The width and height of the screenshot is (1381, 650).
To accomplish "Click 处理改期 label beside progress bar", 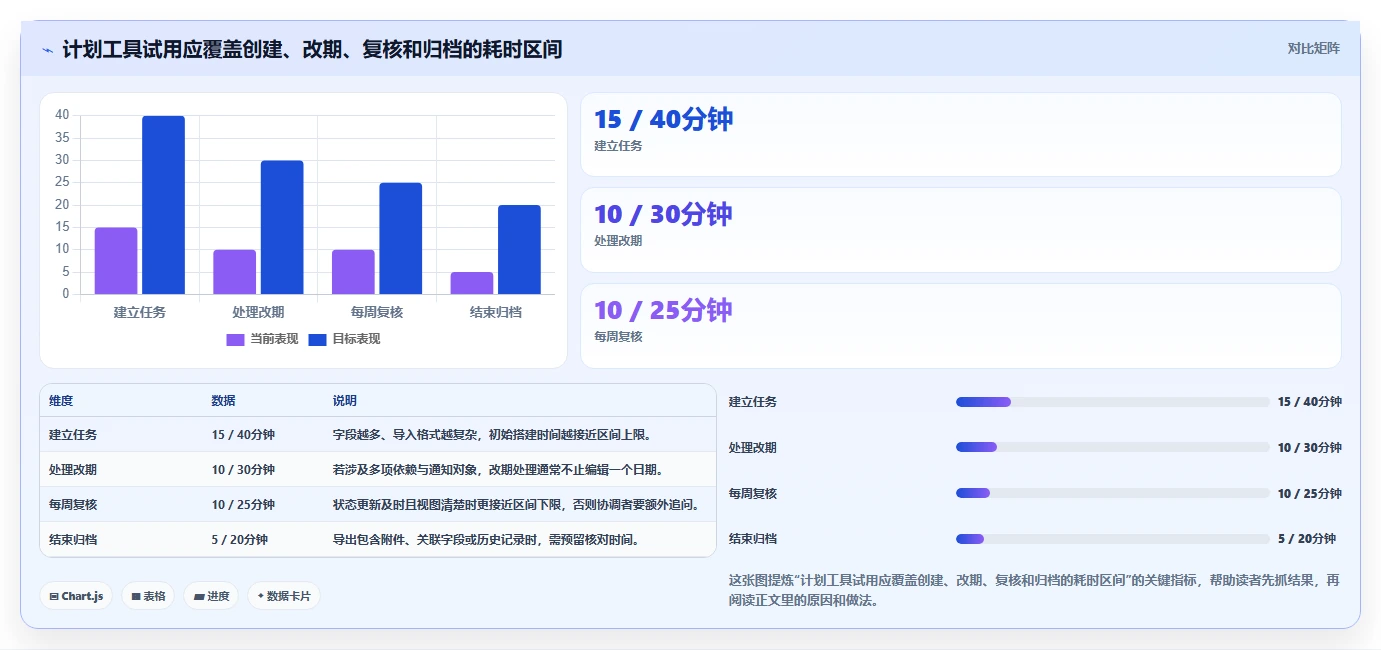I will (753, 448).
